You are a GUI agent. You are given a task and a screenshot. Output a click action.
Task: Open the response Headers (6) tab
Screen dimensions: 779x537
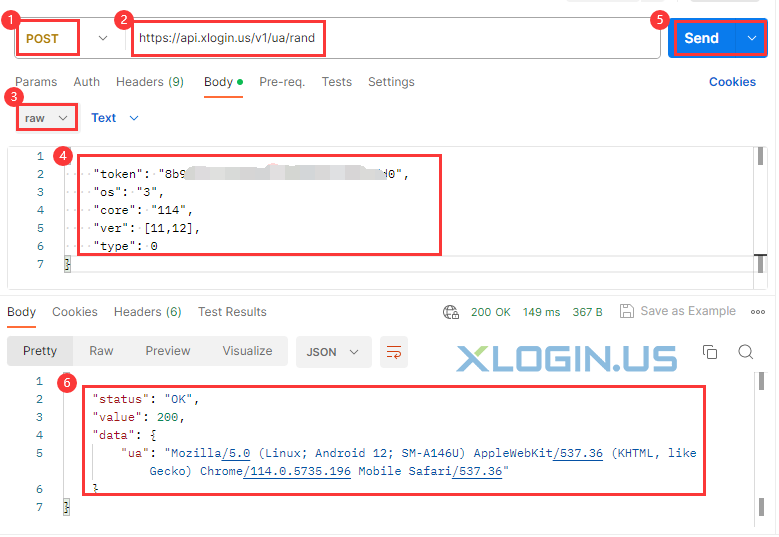(148, 312)
